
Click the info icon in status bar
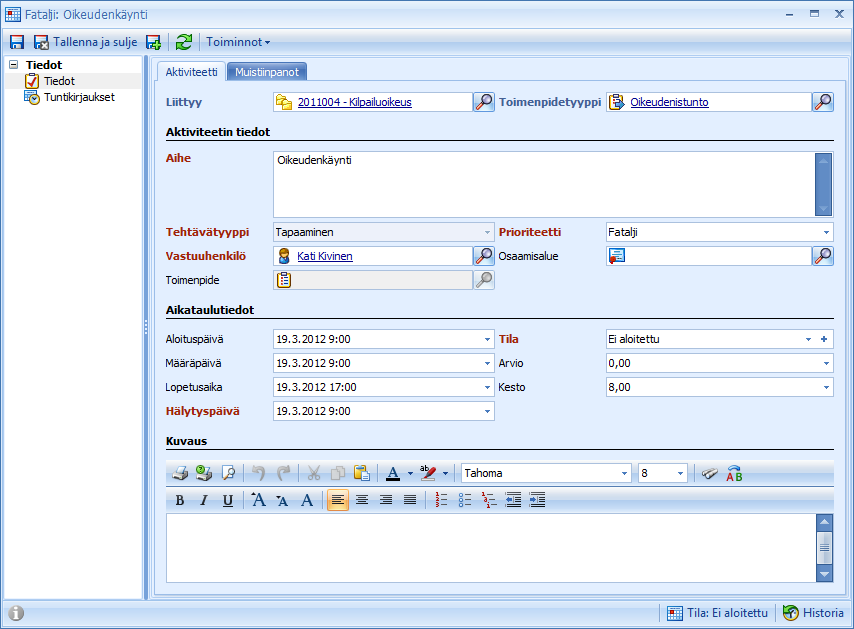(16, 613)
